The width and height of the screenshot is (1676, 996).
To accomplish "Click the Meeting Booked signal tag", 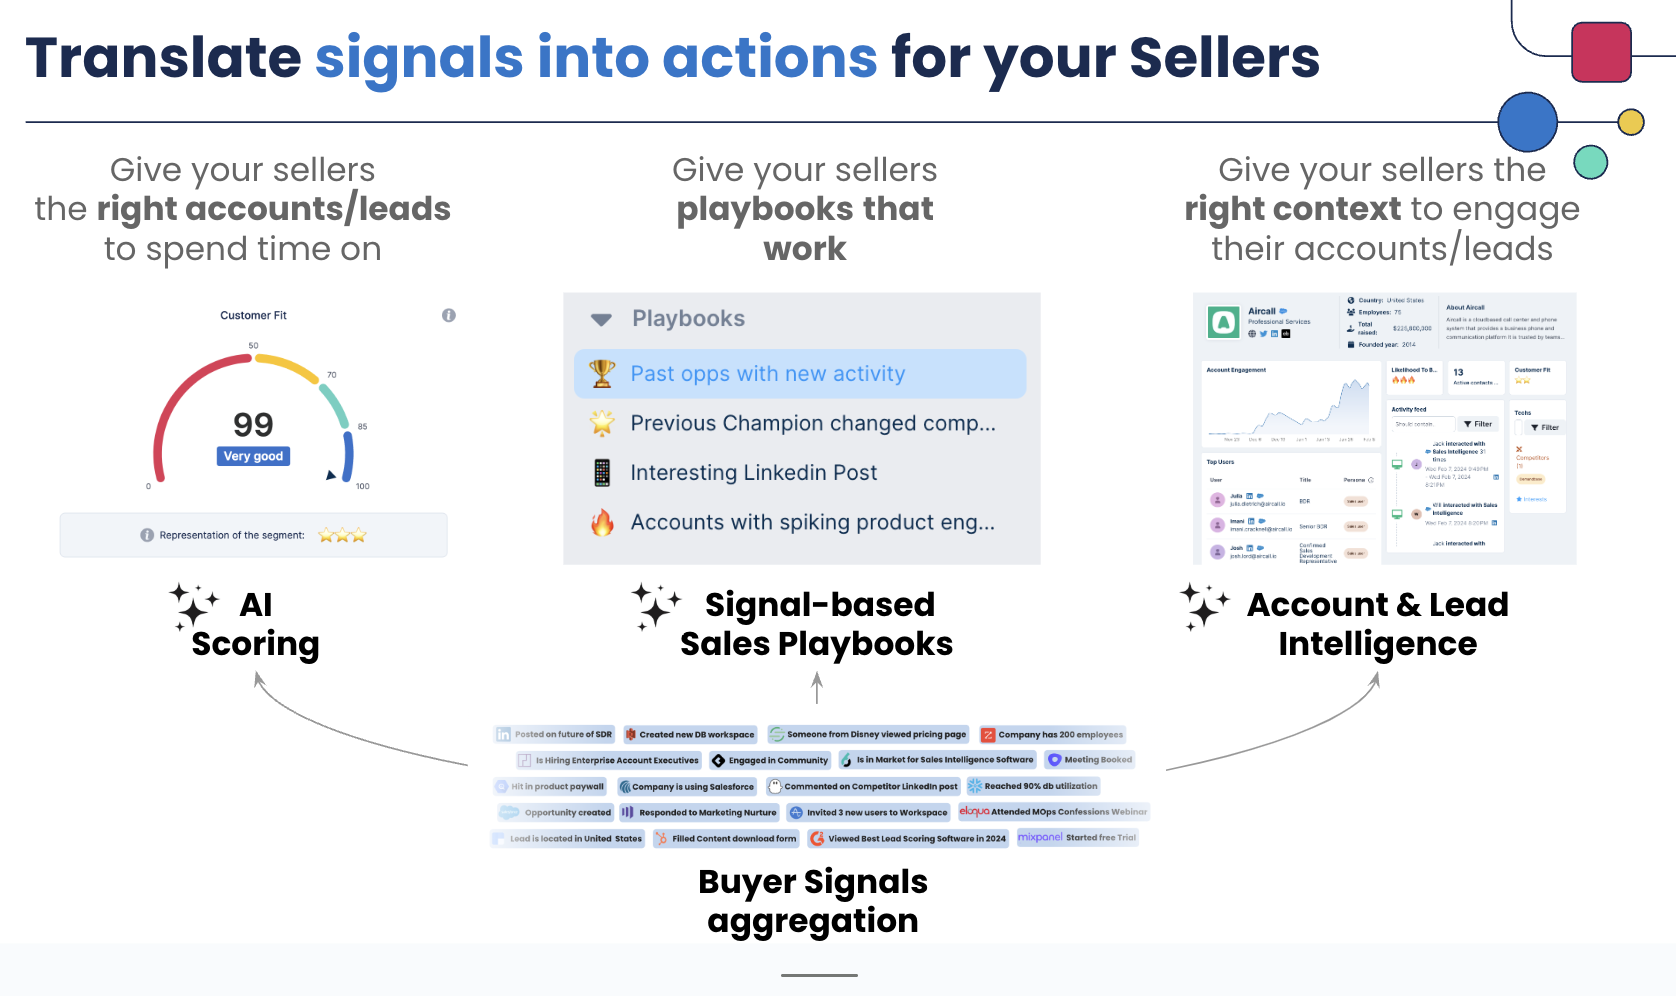I will (1089, 760).
